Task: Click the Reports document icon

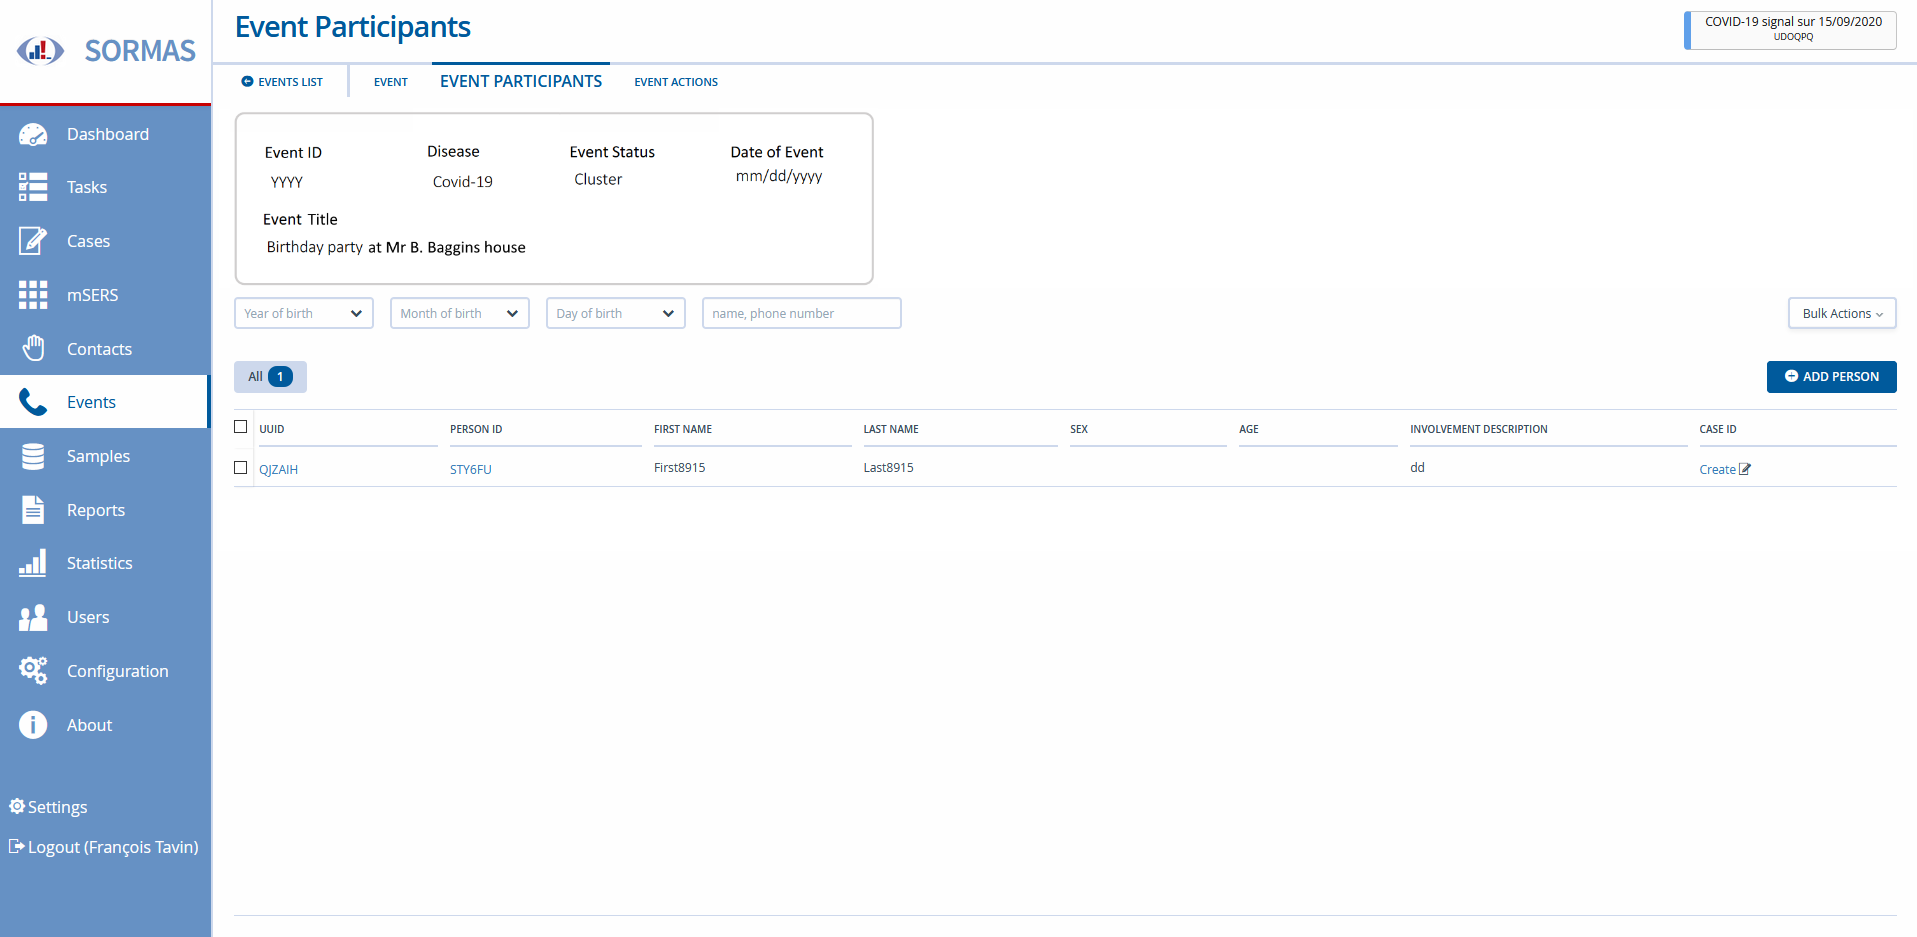Action: pyautogui.click(x=33, y=510)
